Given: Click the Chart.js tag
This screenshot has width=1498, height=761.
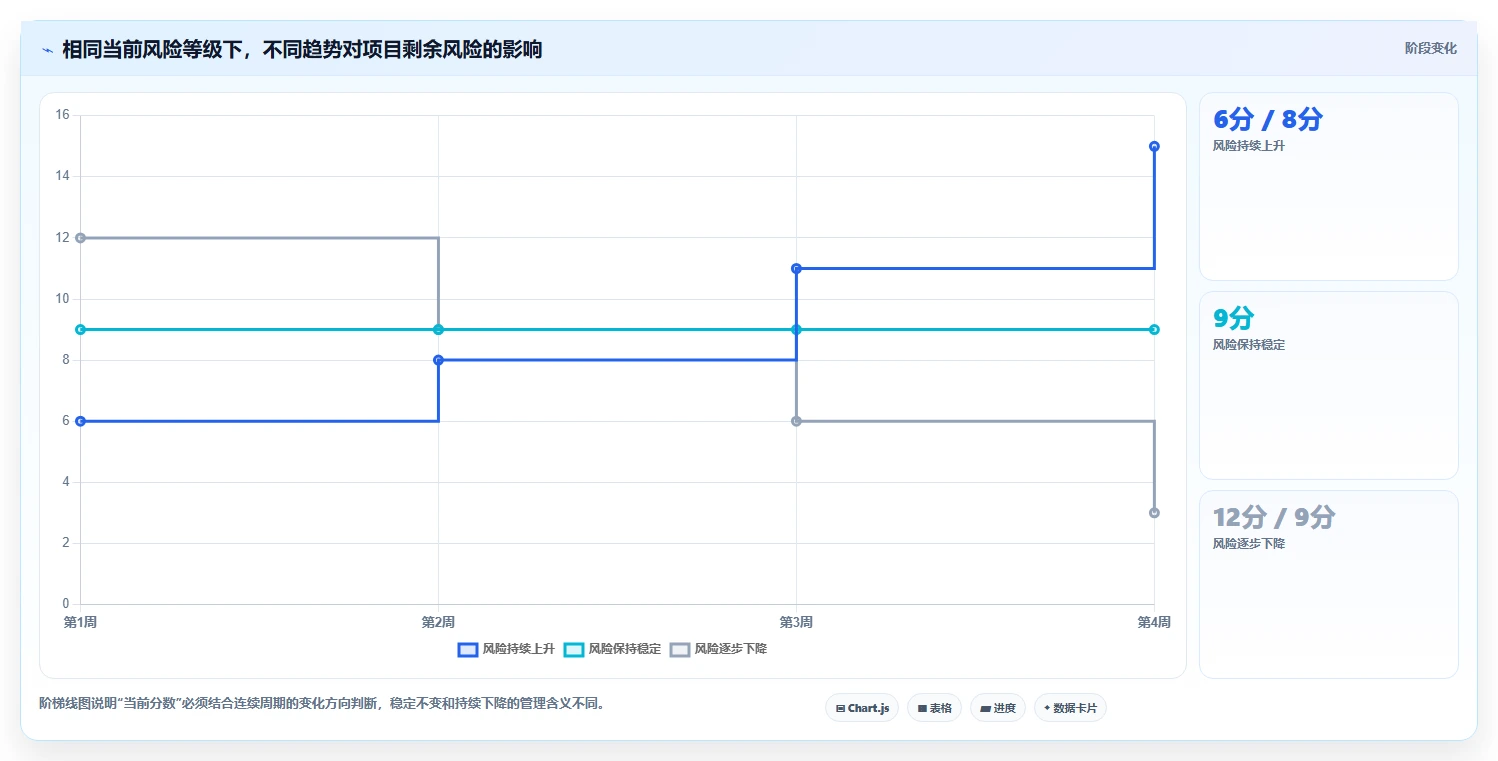Looking at the screenshot, I should (x=862, y=708).
